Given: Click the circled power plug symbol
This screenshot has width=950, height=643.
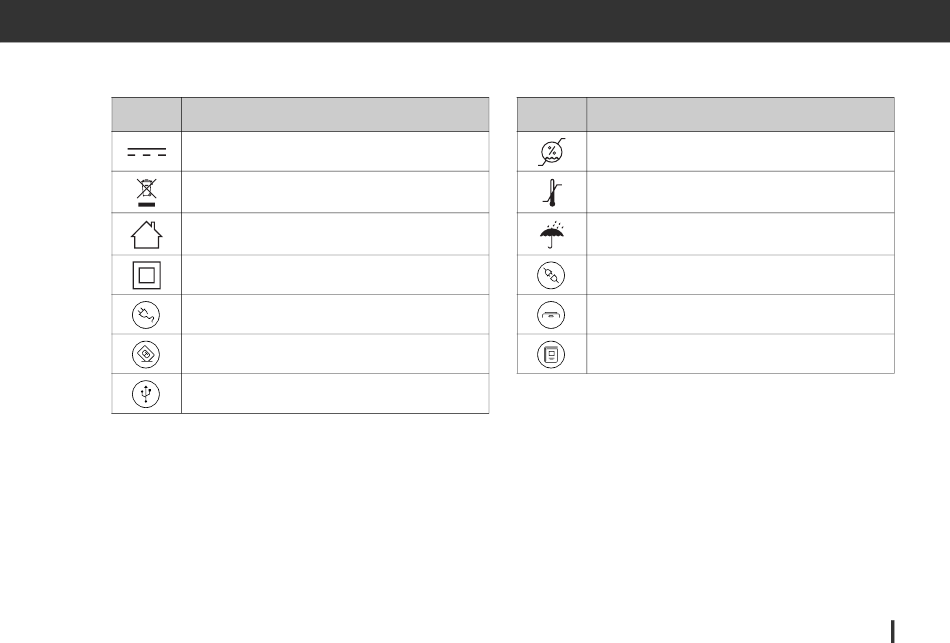Looking at the screenshot, I should click(x=146, y=315).
